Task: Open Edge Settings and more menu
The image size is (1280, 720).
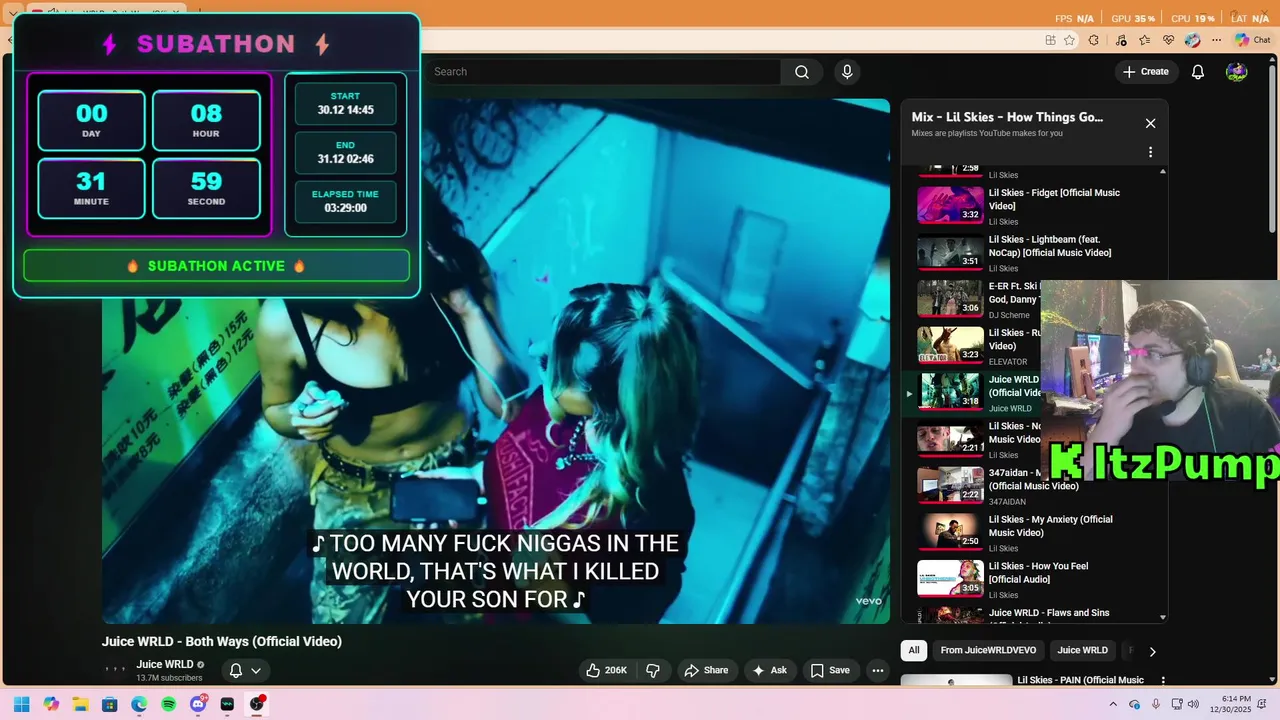Action: pos(1216,40)
